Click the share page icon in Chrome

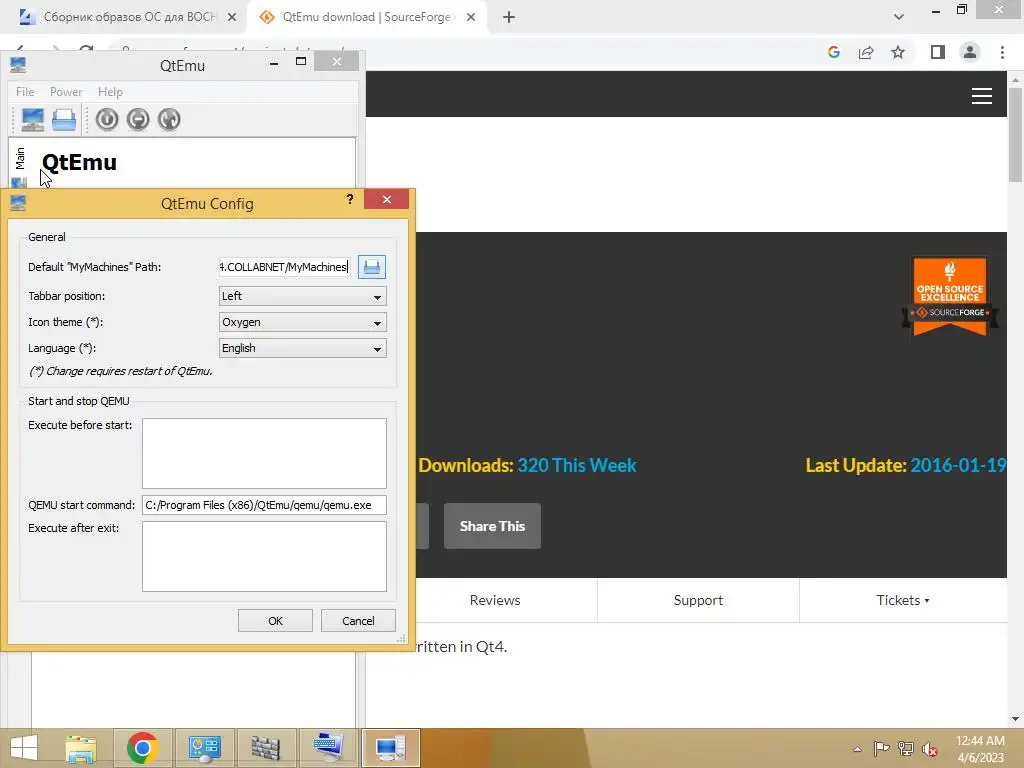866,52
